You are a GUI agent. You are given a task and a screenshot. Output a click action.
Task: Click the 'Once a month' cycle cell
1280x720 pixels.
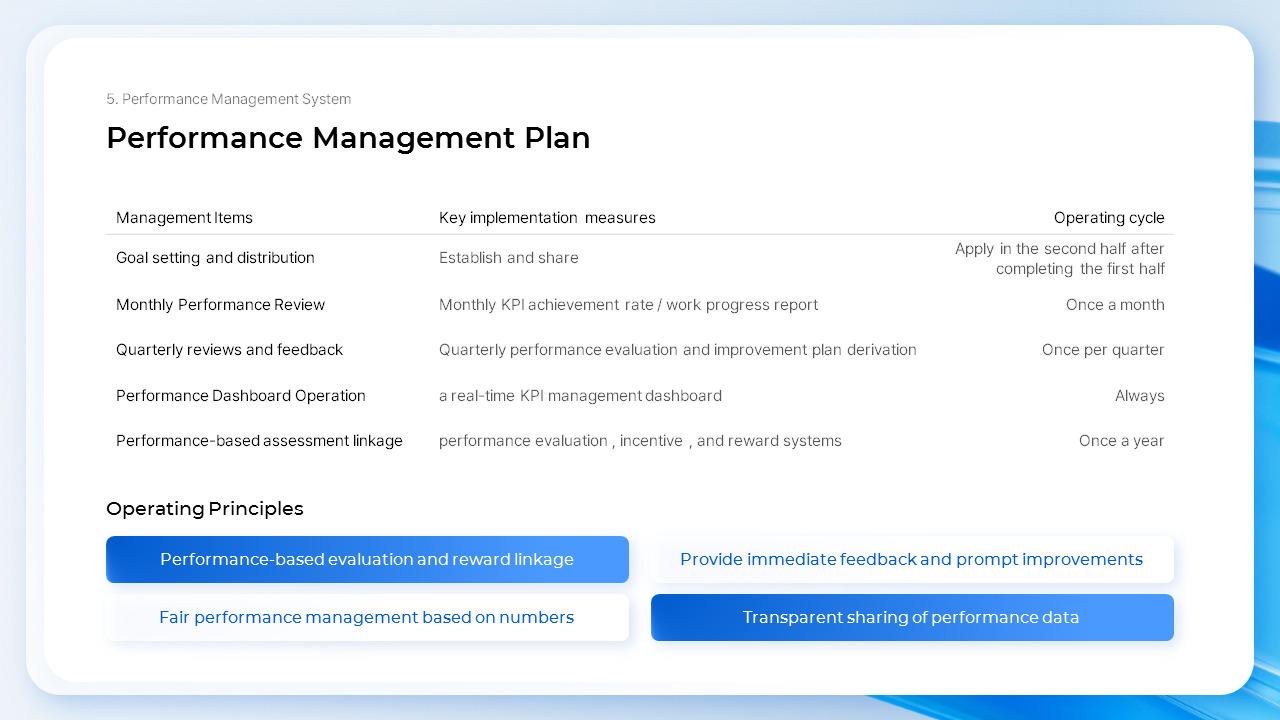click(1114, 304)
